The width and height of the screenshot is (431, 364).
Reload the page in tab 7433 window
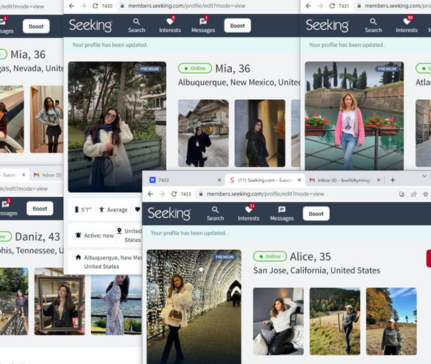pos(174,194)
